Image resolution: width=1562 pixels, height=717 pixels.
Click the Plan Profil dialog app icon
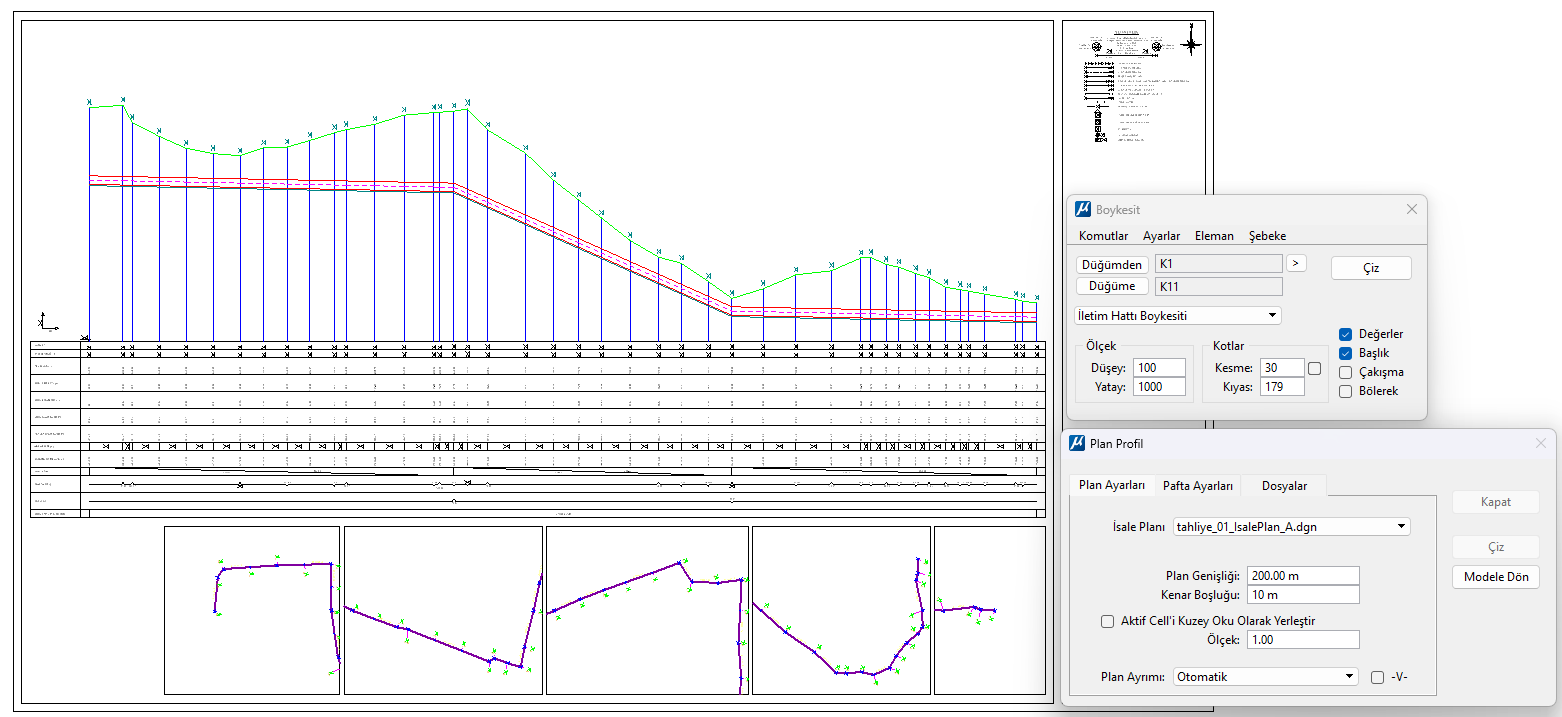1077,443
